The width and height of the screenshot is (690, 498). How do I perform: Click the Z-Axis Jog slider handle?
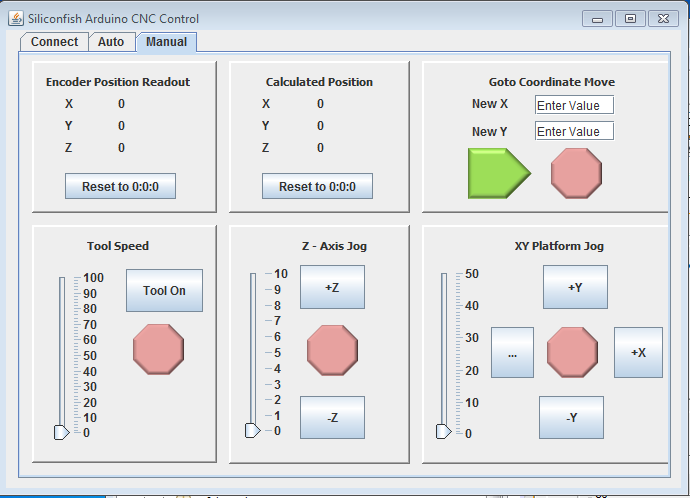coord(253,431)
